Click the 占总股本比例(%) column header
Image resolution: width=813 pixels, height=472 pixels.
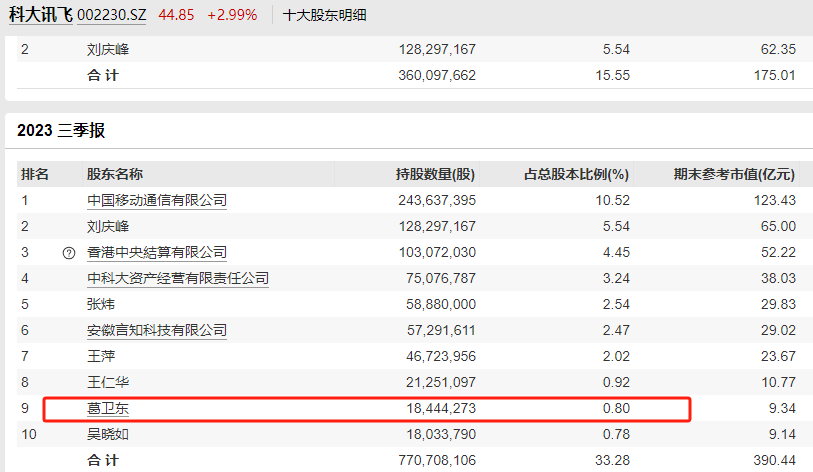(576, 174)
